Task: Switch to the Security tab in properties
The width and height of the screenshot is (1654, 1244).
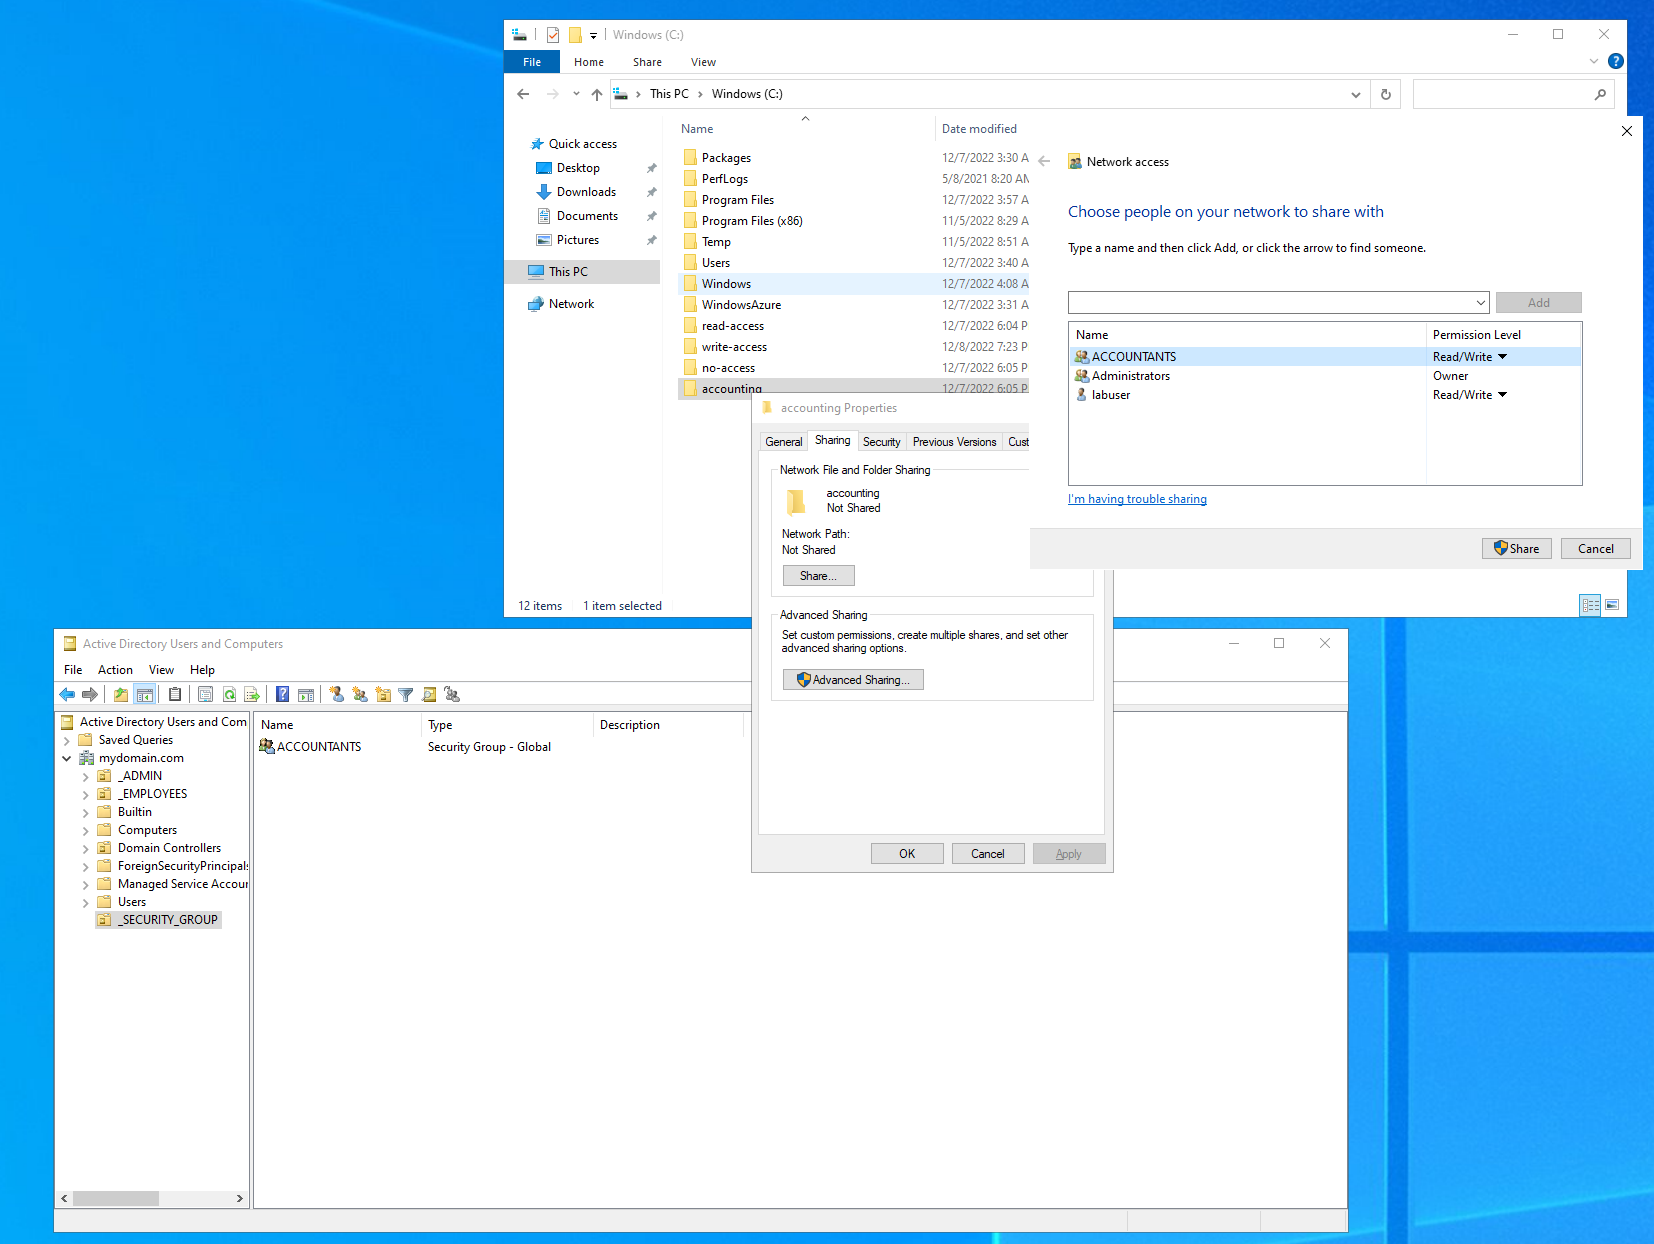Action: (x=881, y=441)
